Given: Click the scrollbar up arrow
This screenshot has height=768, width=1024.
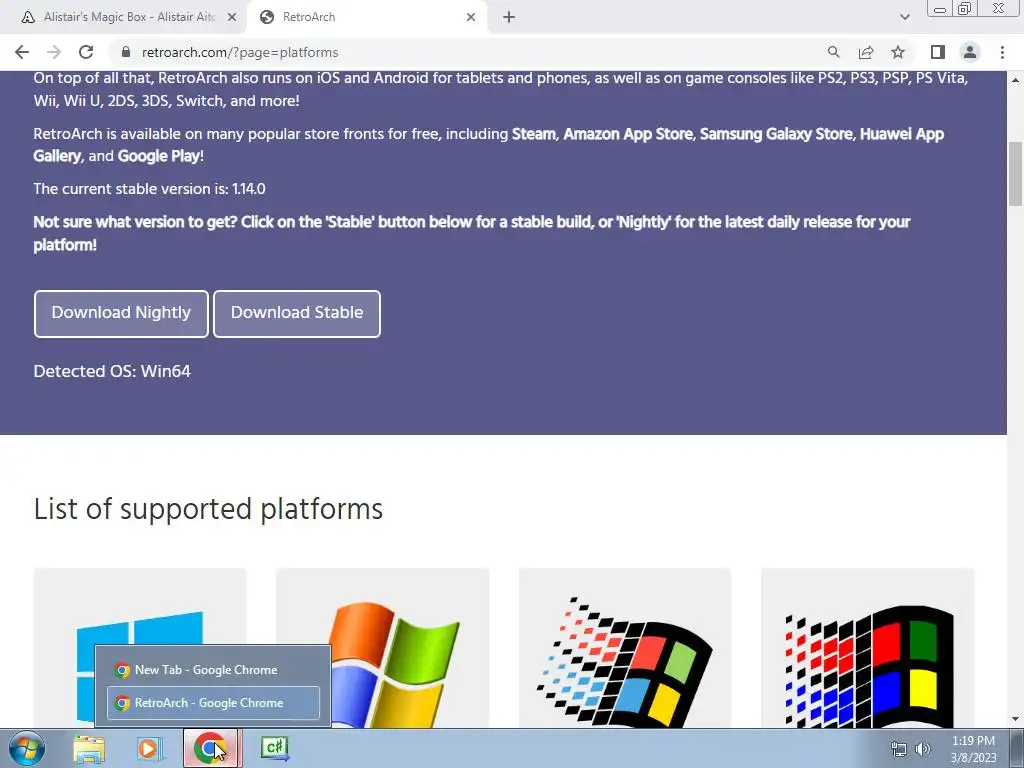Looking at the screenshot, I should coord(1016,80).
